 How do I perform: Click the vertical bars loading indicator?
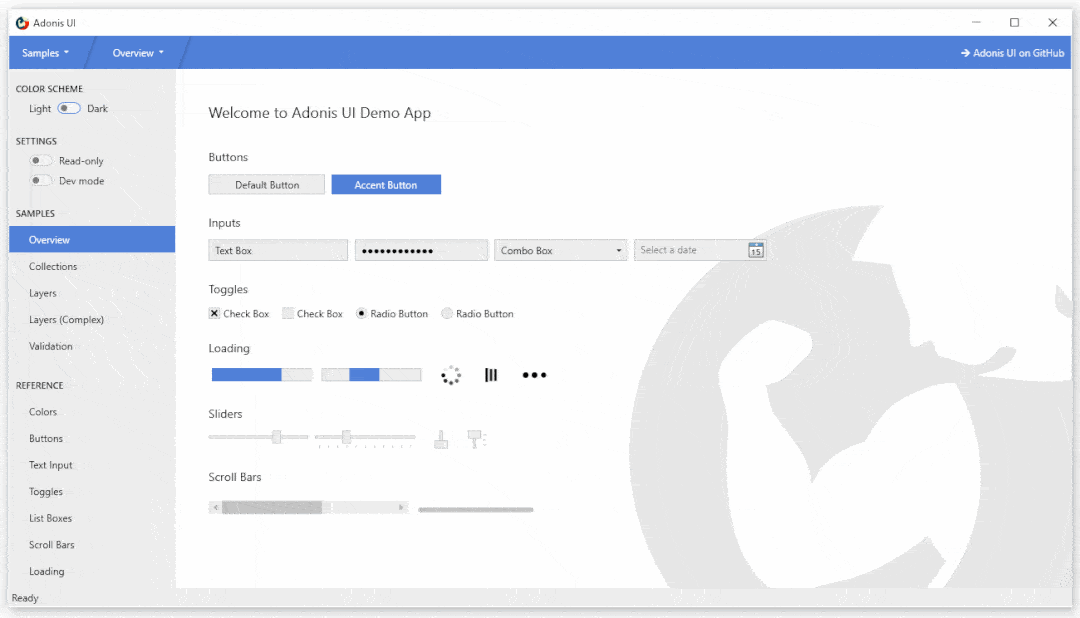[x=490, y=374]
